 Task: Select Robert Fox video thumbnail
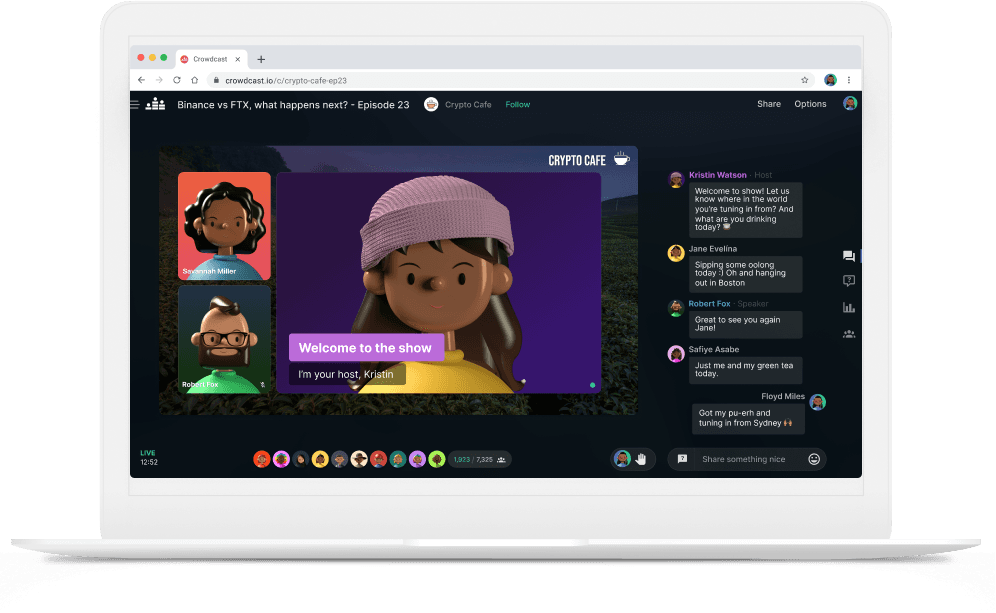(224, 339)
